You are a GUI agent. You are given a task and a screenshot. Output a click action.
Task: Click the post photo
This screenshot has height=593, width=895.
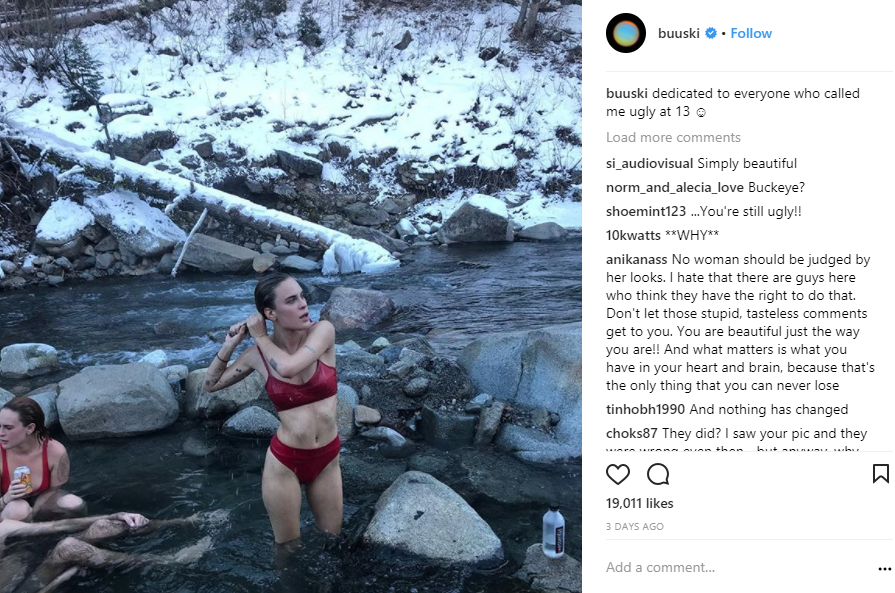point(290,296)
